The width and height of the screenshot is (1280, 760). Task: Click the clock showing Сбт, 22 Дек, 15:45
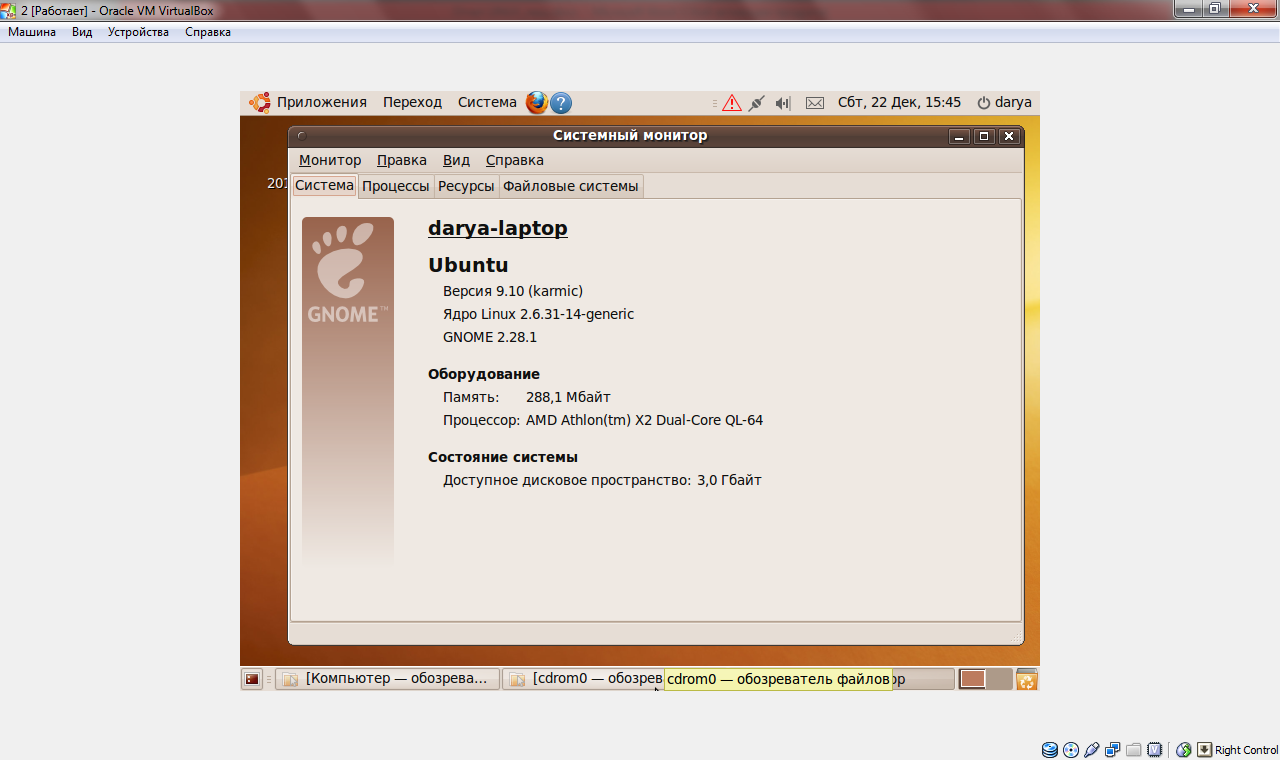point(899,102)
